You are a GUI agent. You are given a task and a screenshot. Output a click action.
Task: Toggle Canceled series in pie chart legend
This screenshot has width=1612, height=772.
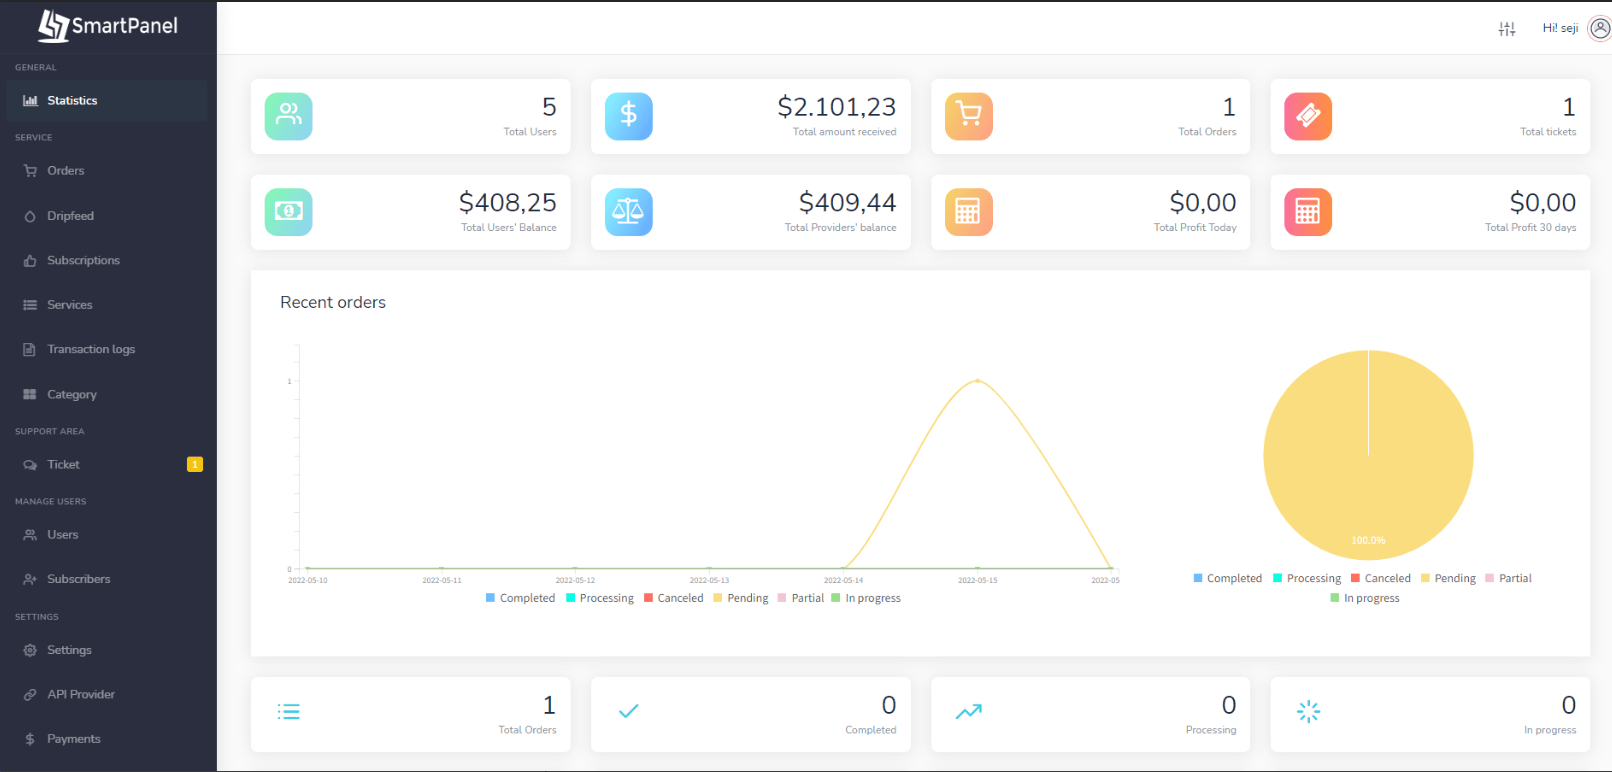1380,578
